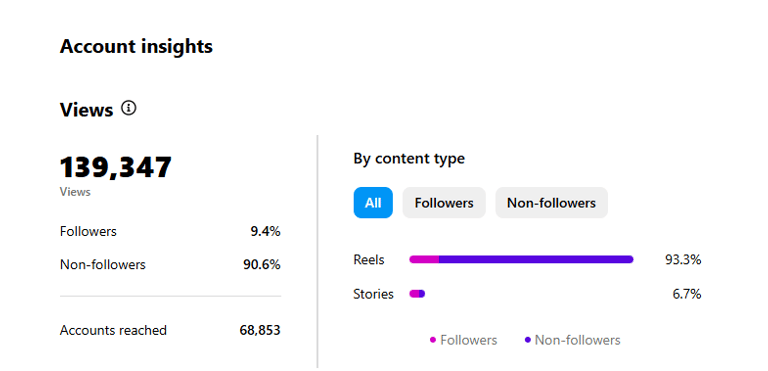Switch to the Followers filter tab
Image resolution: width=768 pixels, height=371 pixels.
[x=444, y=202]
